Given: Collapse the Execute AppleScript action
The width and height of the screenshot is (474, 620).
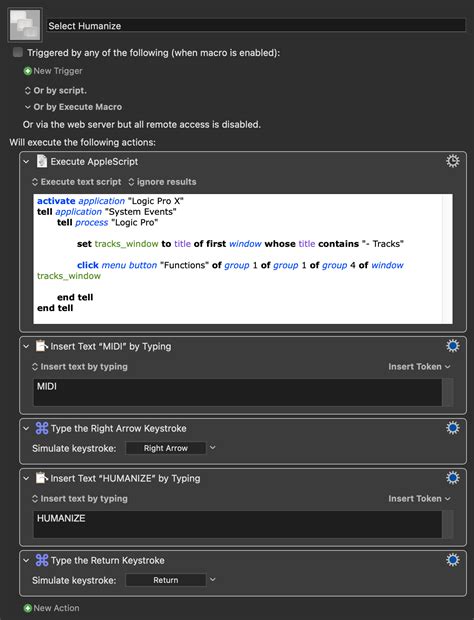Looking at the screenshot, I should click(x=26, y=162).
